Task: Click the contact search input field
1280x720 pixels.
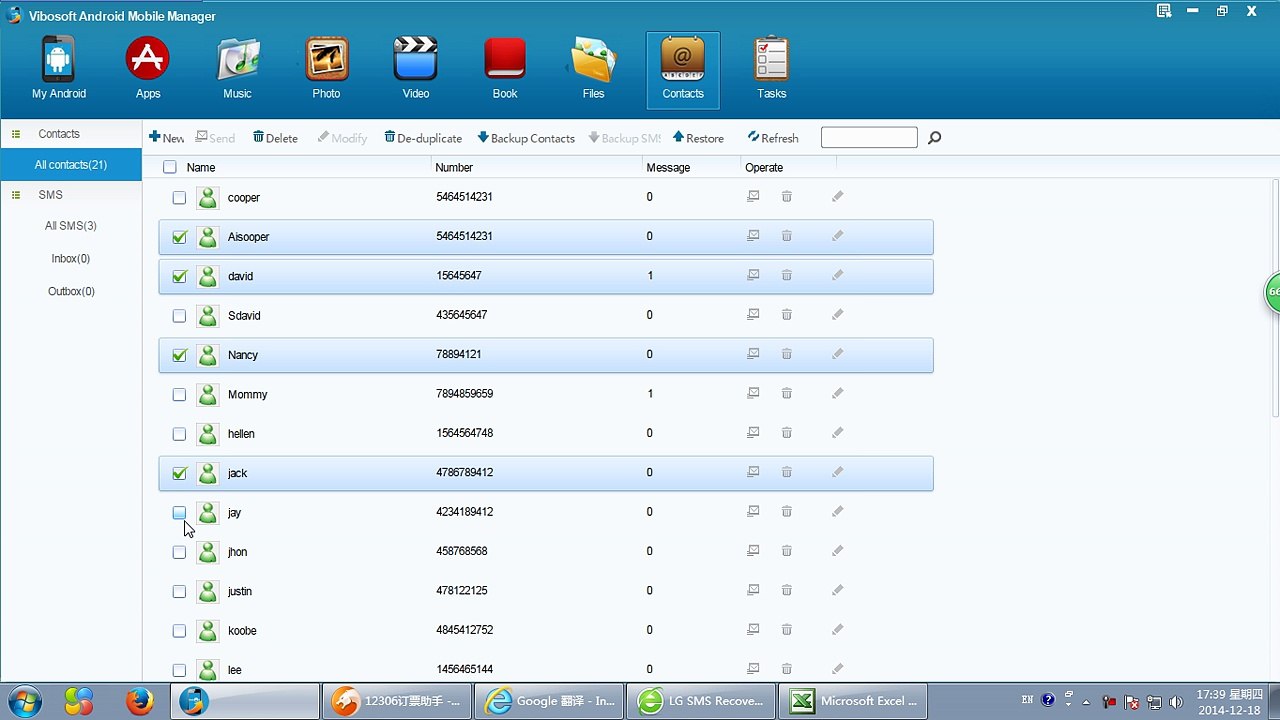Action: tap(869, 138)
